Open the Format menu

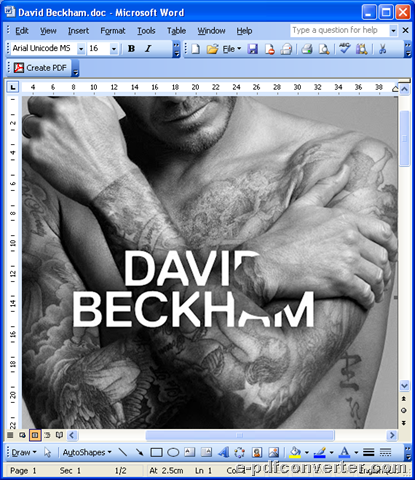[113, 31]
